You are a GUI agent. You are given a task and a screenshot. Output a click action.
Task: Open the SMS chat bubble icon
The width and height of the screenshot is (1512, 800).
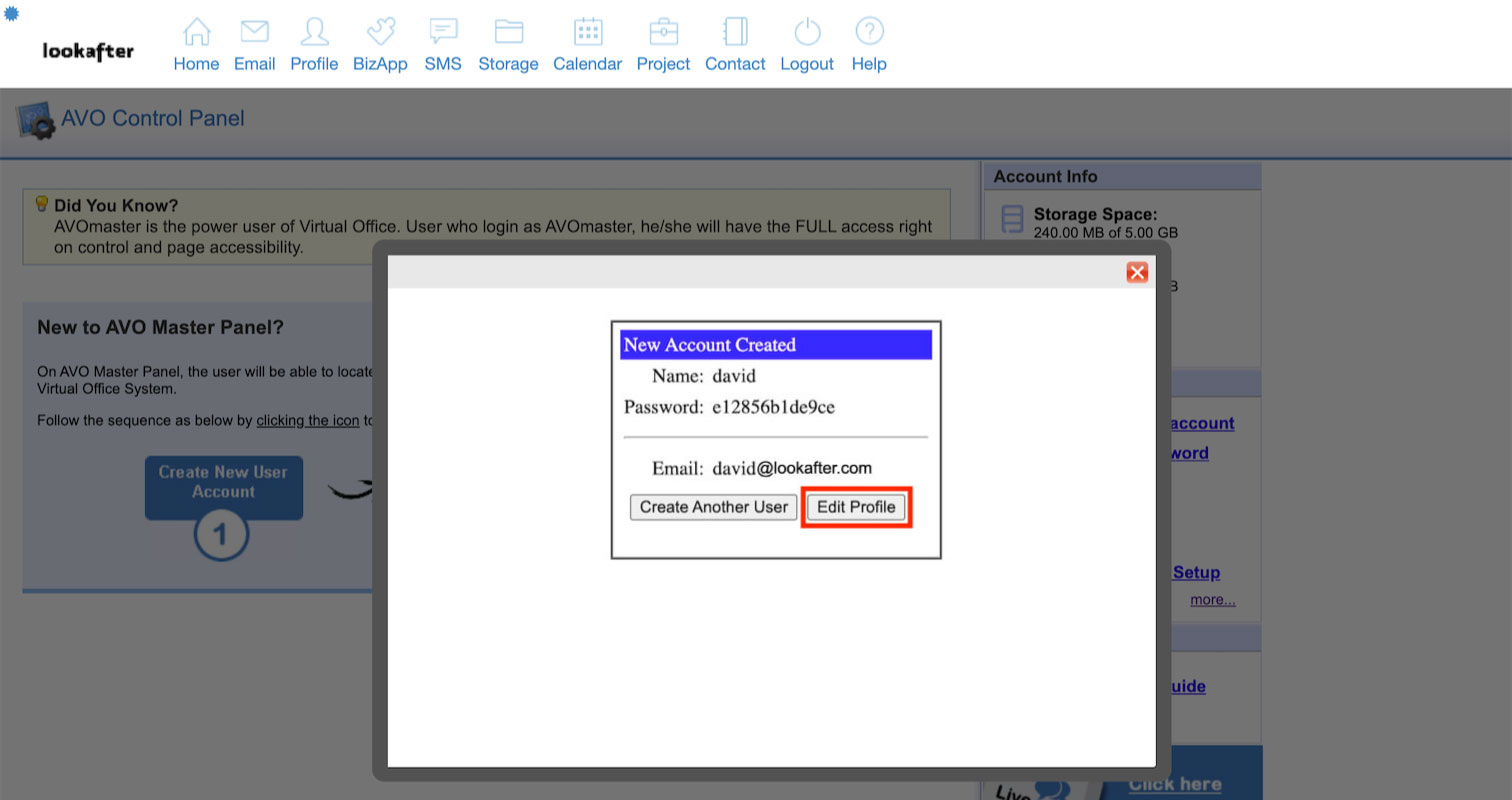(x=443, y=32)
